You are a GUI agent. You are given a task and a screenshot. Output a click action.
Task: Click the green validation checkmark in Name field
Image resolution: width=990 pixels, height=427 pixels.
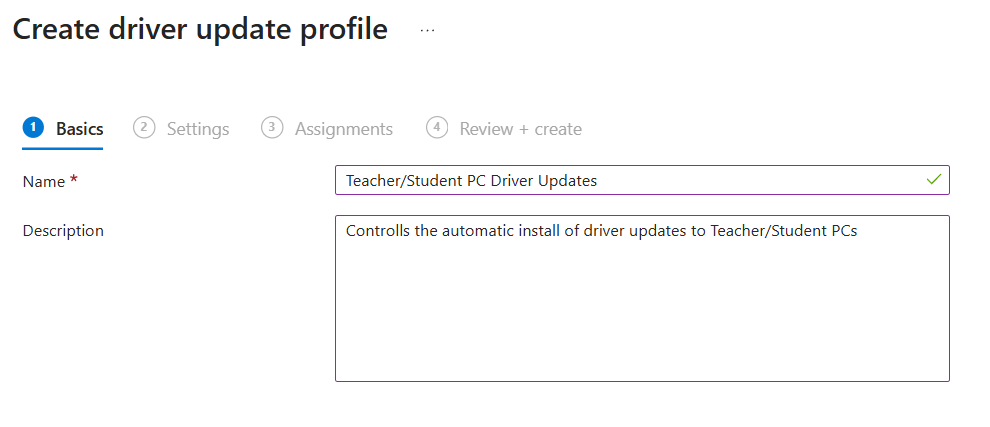tap(934, 180)
